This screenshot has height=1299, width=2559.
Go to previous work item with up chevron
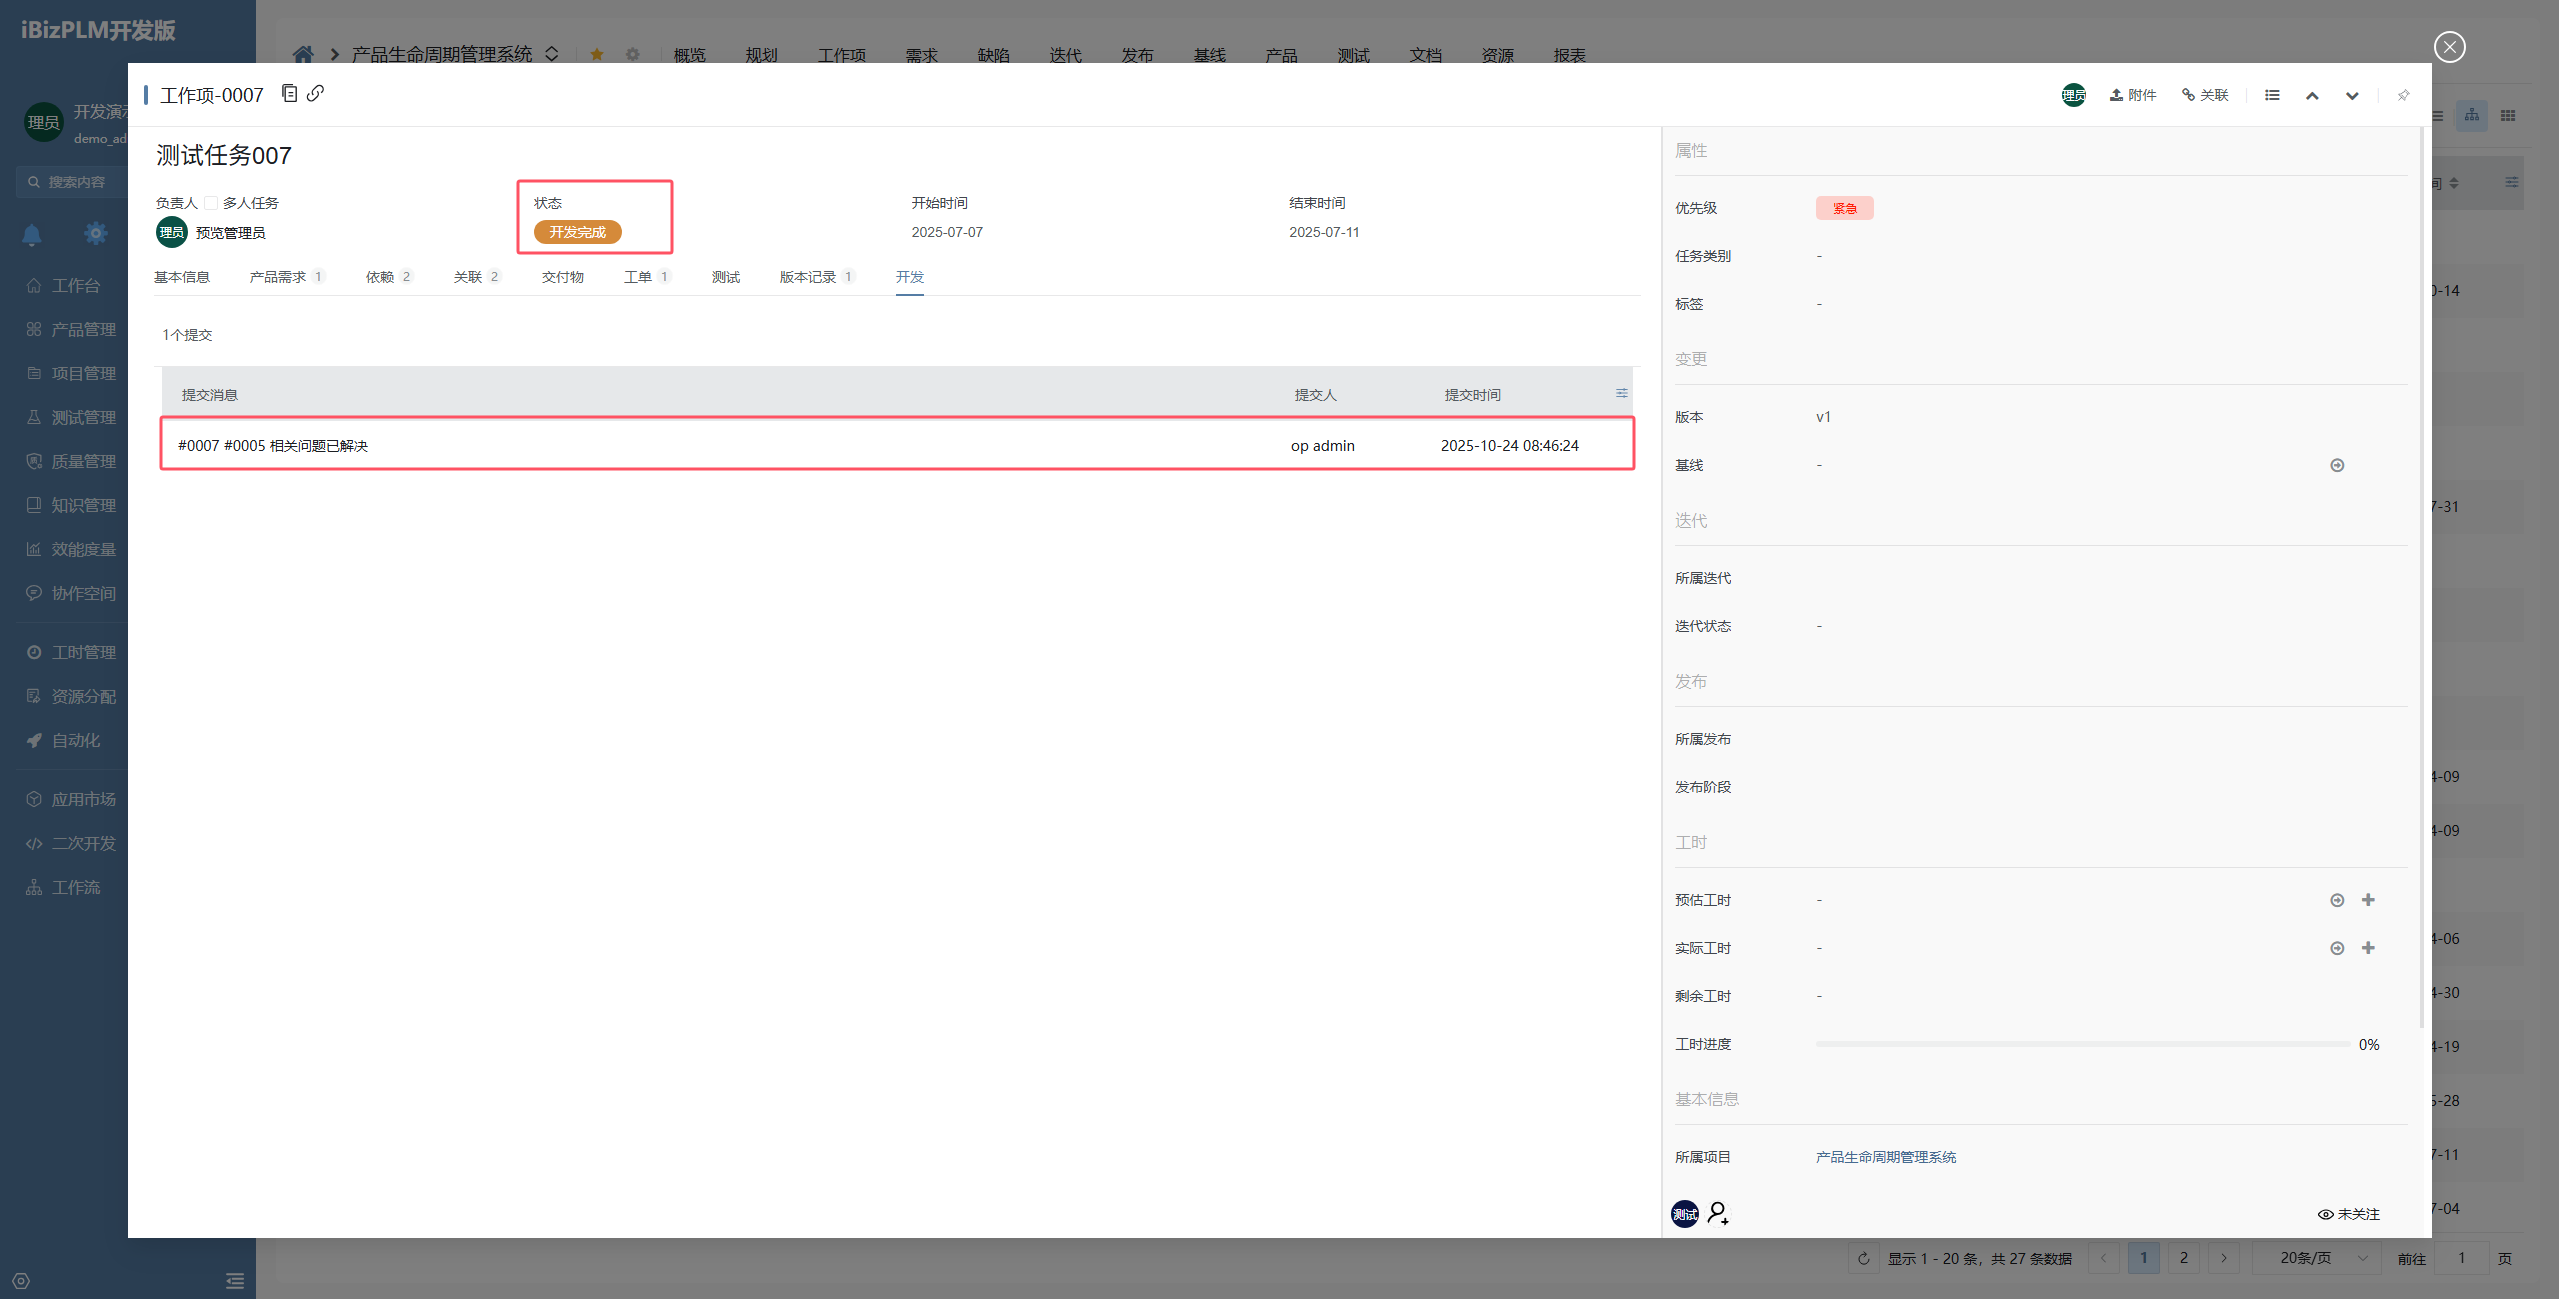(x=2312, y=96)
